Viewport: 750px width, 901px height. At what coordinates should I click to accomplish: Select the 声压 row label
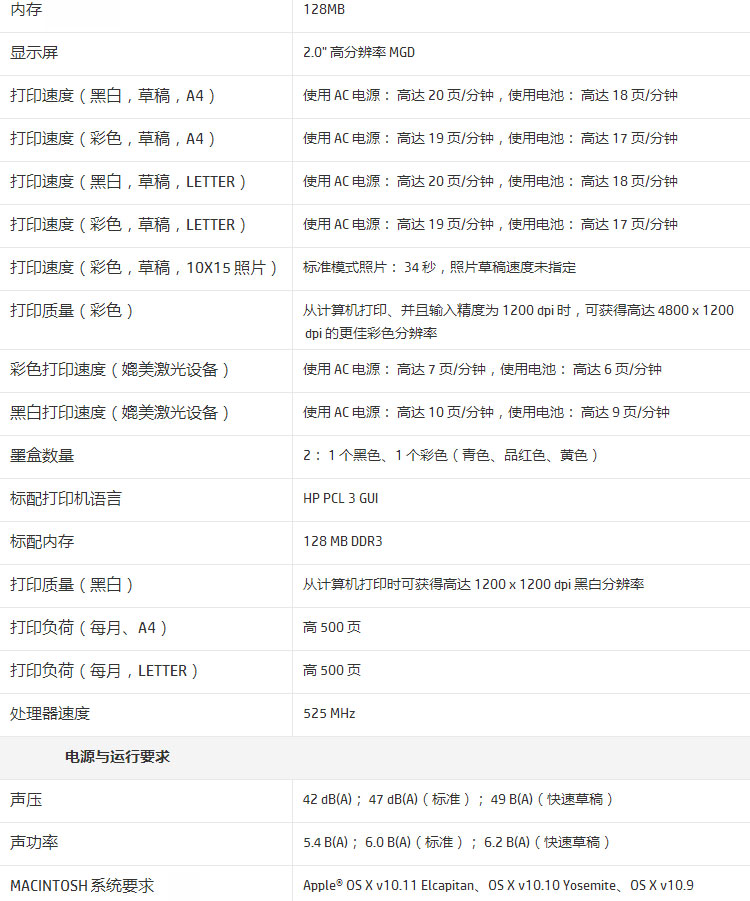(x=26, y=800)
